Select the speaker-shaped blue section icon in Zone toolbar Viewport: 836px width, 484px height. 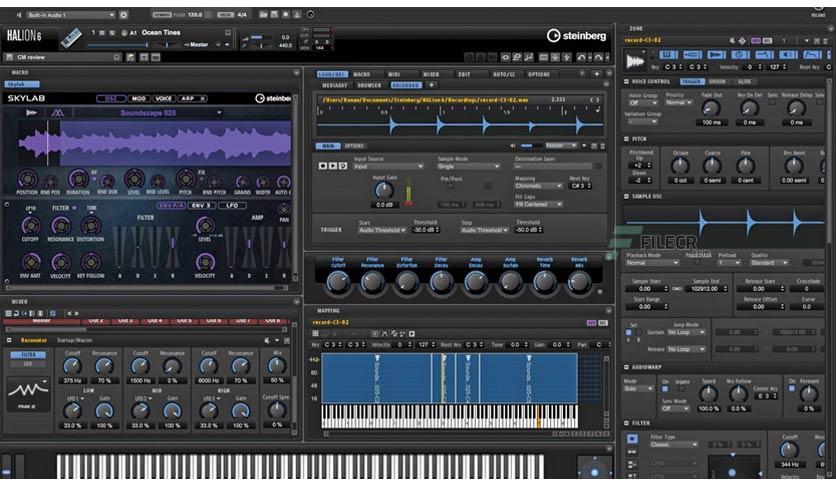[x=788, y=54]
